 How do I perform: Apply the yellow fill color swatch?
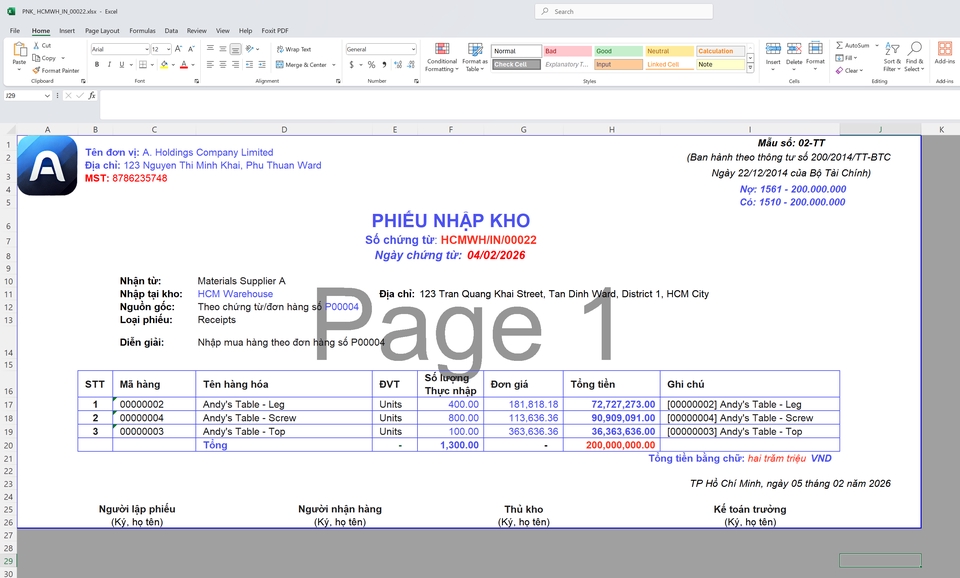161,65
